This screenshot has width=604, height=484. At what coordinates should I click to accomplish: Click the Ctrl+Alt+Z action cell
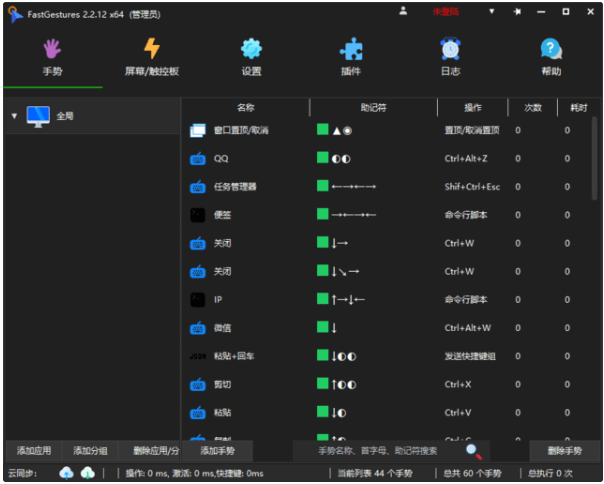(x=466, y=158)
